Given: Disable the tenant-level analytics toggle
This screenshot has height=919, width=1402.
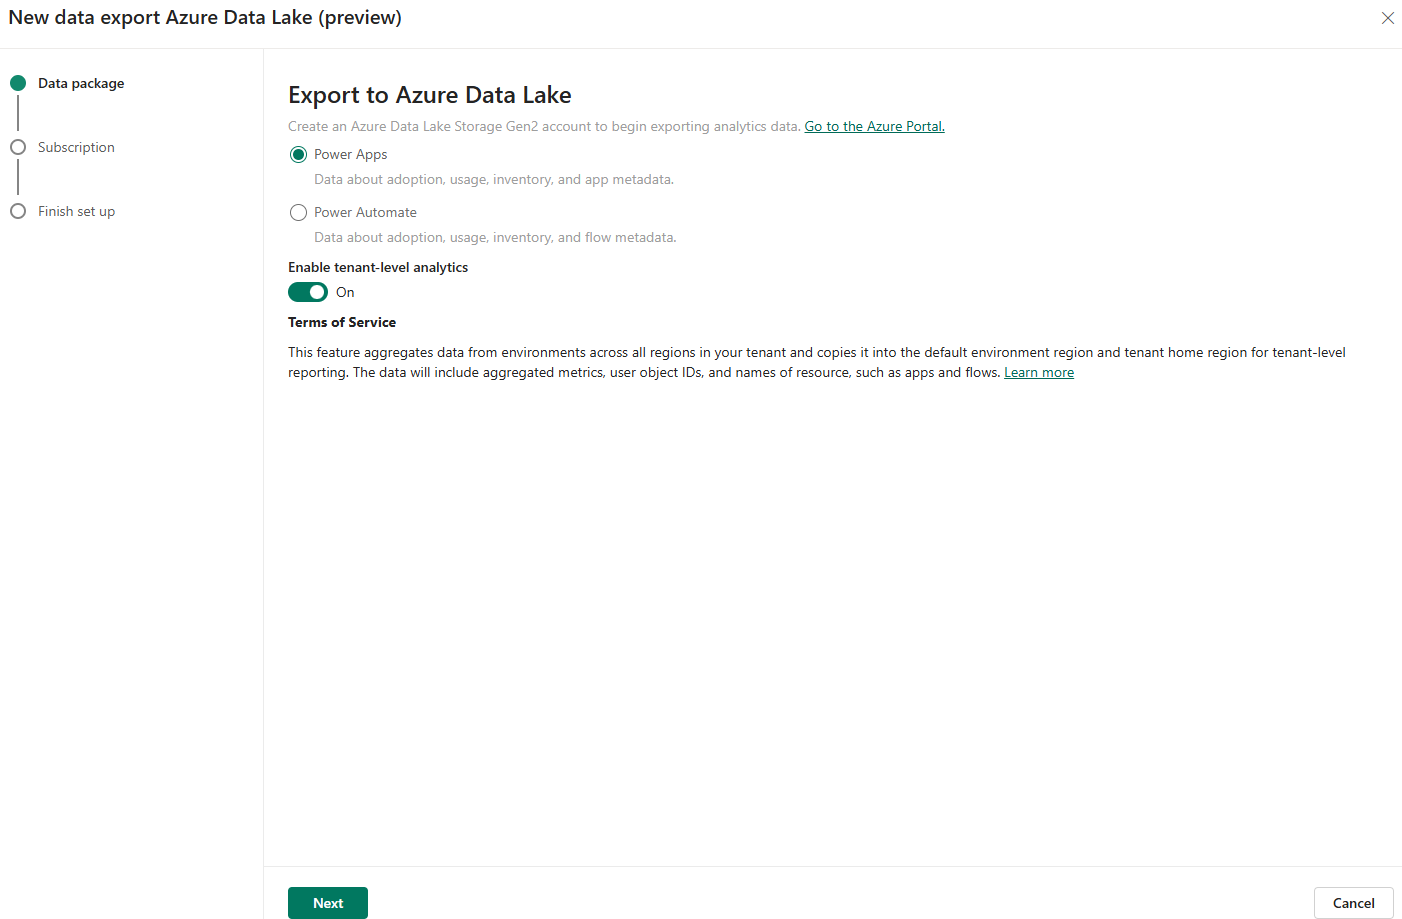Looking at the screenshot, I should (308, 292).
